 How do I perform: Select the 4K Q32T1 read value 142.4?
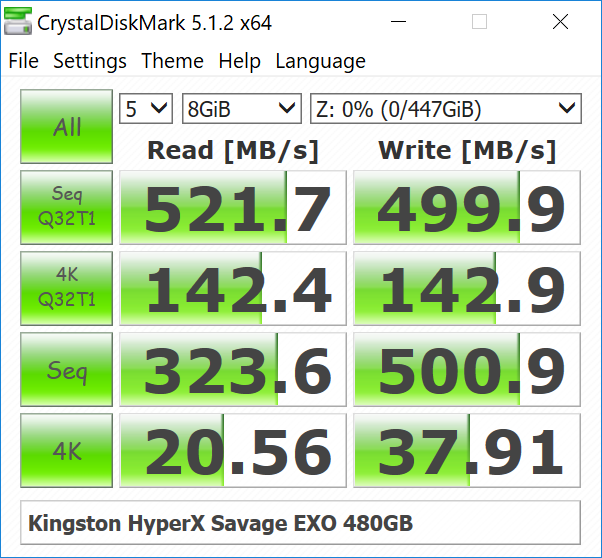point(233,288)
